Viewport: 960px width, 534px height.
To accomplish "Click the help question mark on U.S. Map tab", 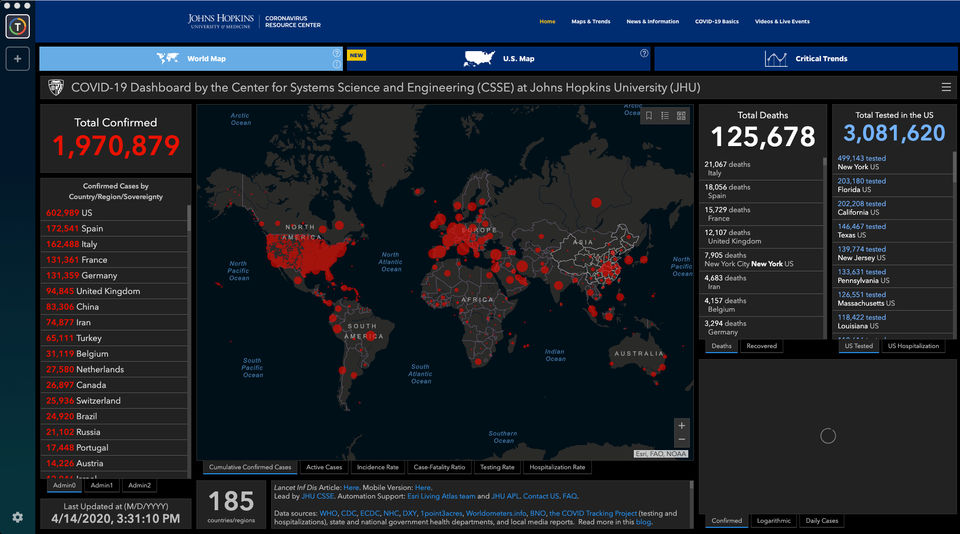I will coord(644,53).
